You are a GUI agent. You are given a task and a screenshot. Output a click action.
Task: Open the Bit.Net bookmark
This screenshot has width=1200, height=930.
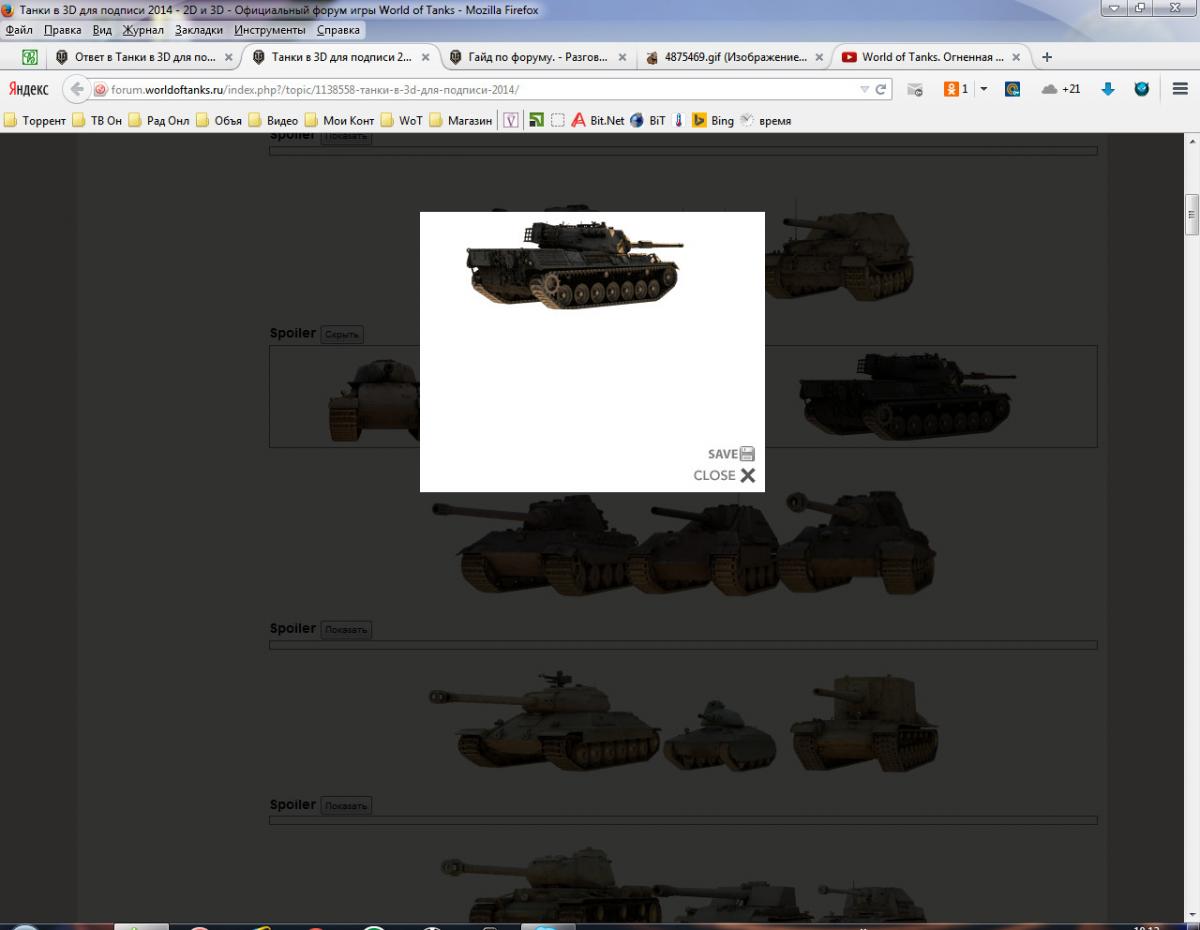[597, 120]
